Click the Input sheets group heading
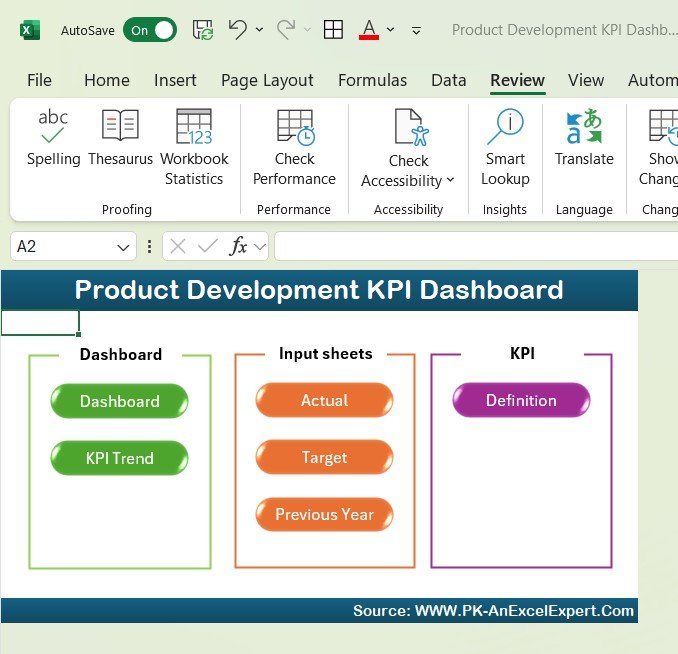This screenshot has height=654, width=678. click(326, 354)
